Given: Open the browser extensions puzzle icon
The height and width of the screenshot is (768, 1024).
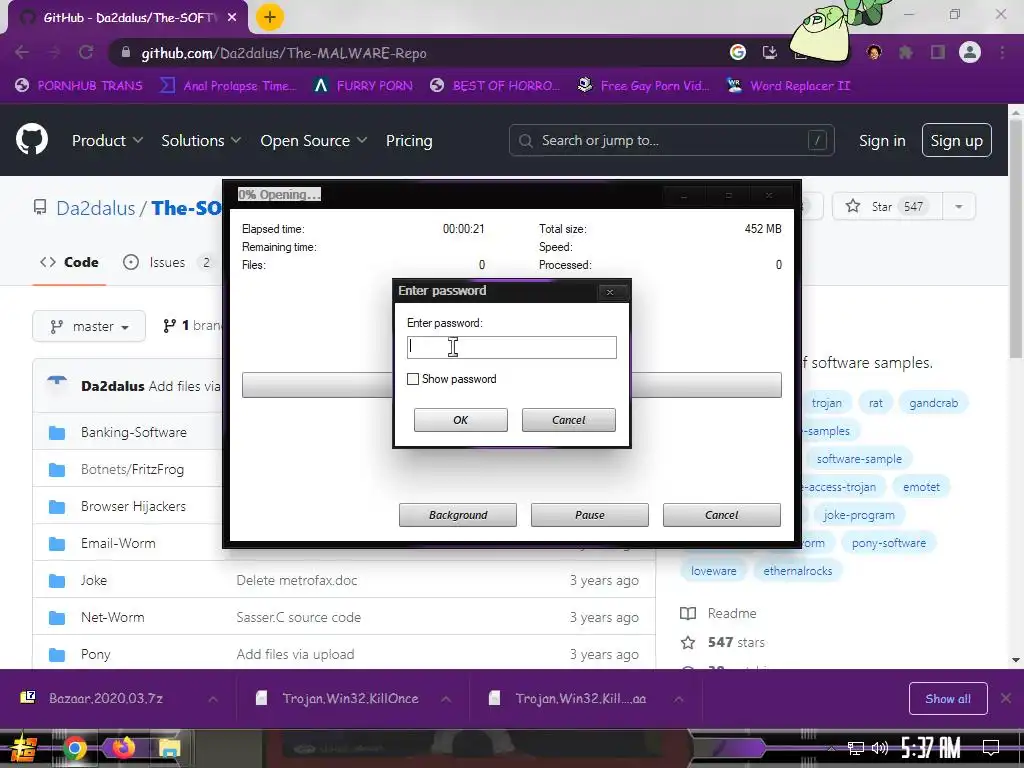Looking at the screenshot, I should pyautogui.click(x=906, y=53).
